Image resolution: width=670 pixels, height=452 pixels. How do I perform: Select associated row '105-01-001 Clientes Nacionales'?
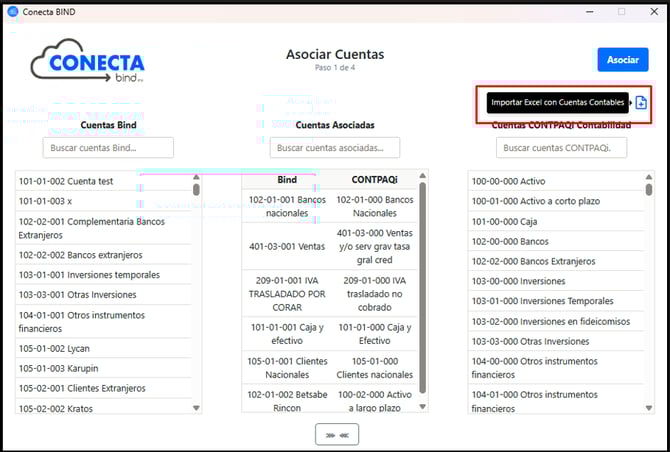pos(329,368)
